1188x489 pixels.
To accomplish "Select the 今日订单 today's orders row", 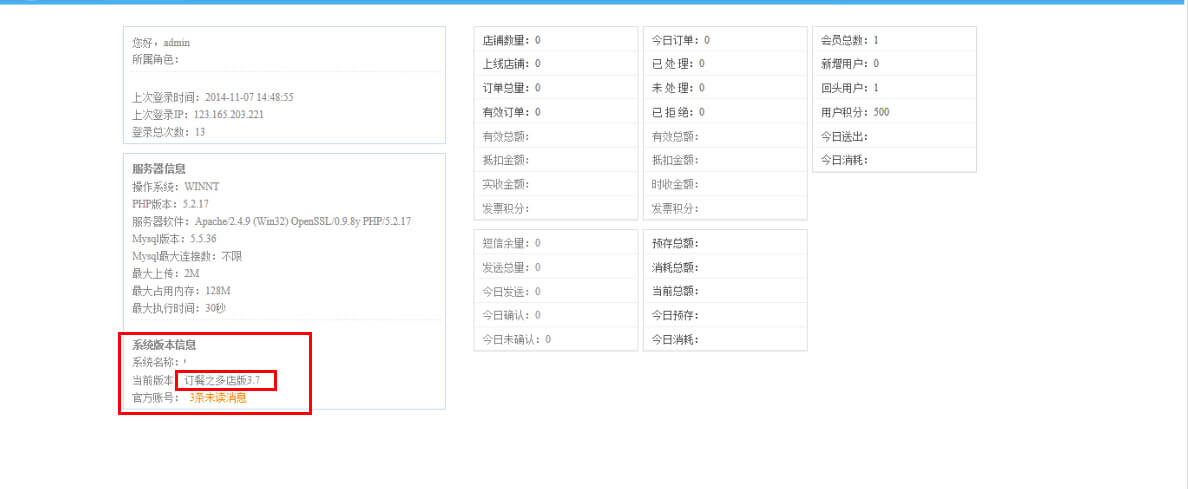I will (725, 39).
